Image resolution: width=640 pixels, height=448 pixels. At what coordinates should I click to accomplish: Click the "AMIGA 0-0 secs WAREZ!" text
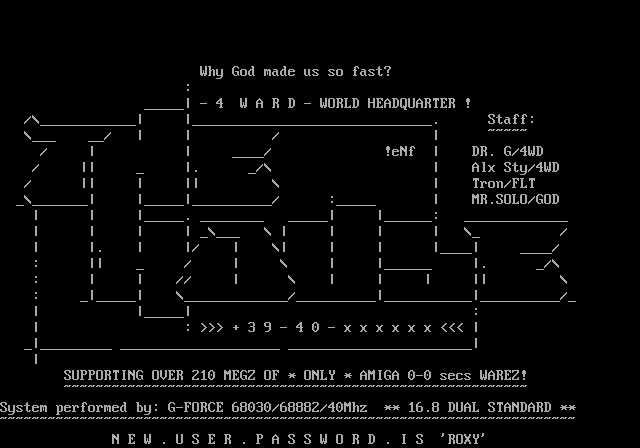(x=435, y=375)
